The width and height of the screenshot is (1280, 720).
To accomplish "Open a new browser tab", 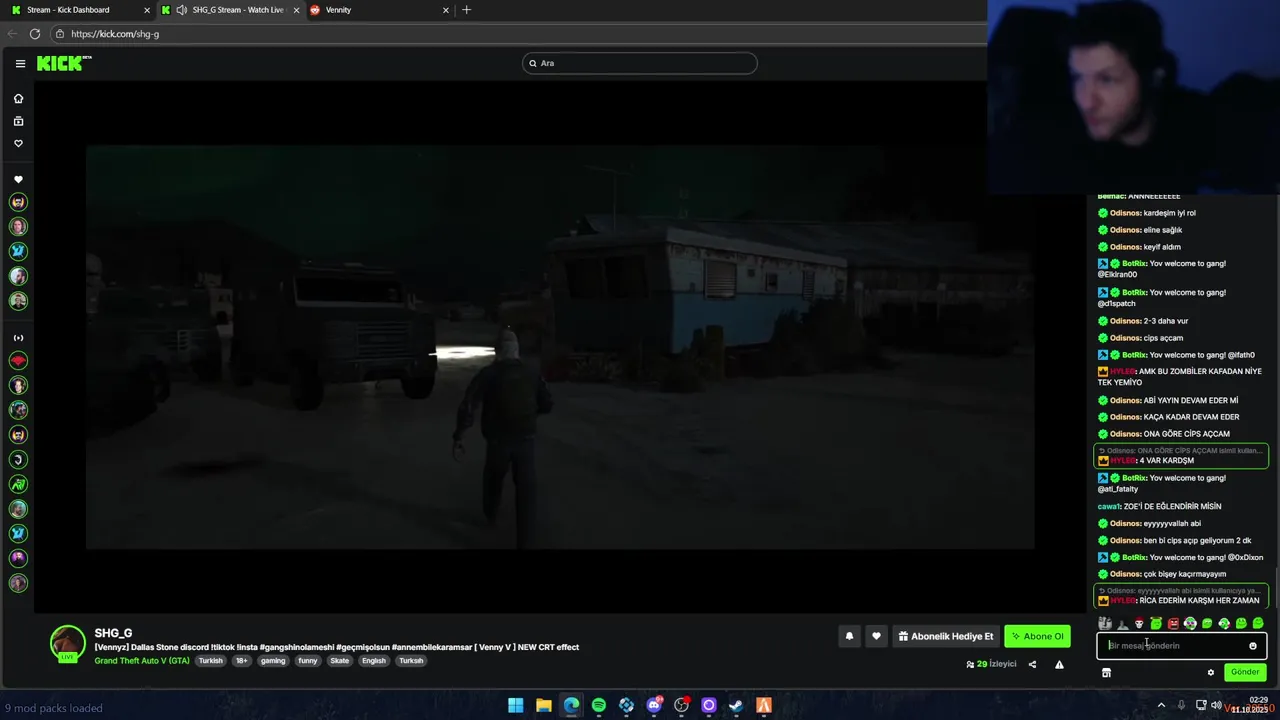I will point(466,10).
